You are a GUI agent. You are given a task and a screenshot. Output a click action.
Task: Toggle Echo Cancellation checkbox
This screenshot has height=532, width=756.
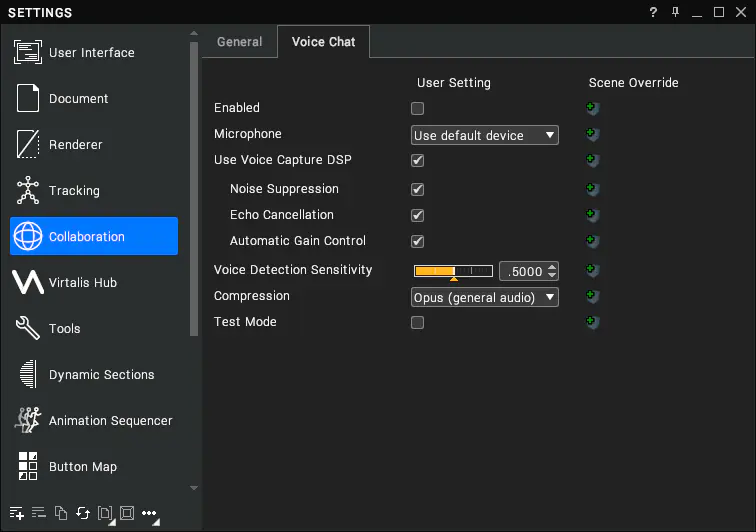[418, 215]
